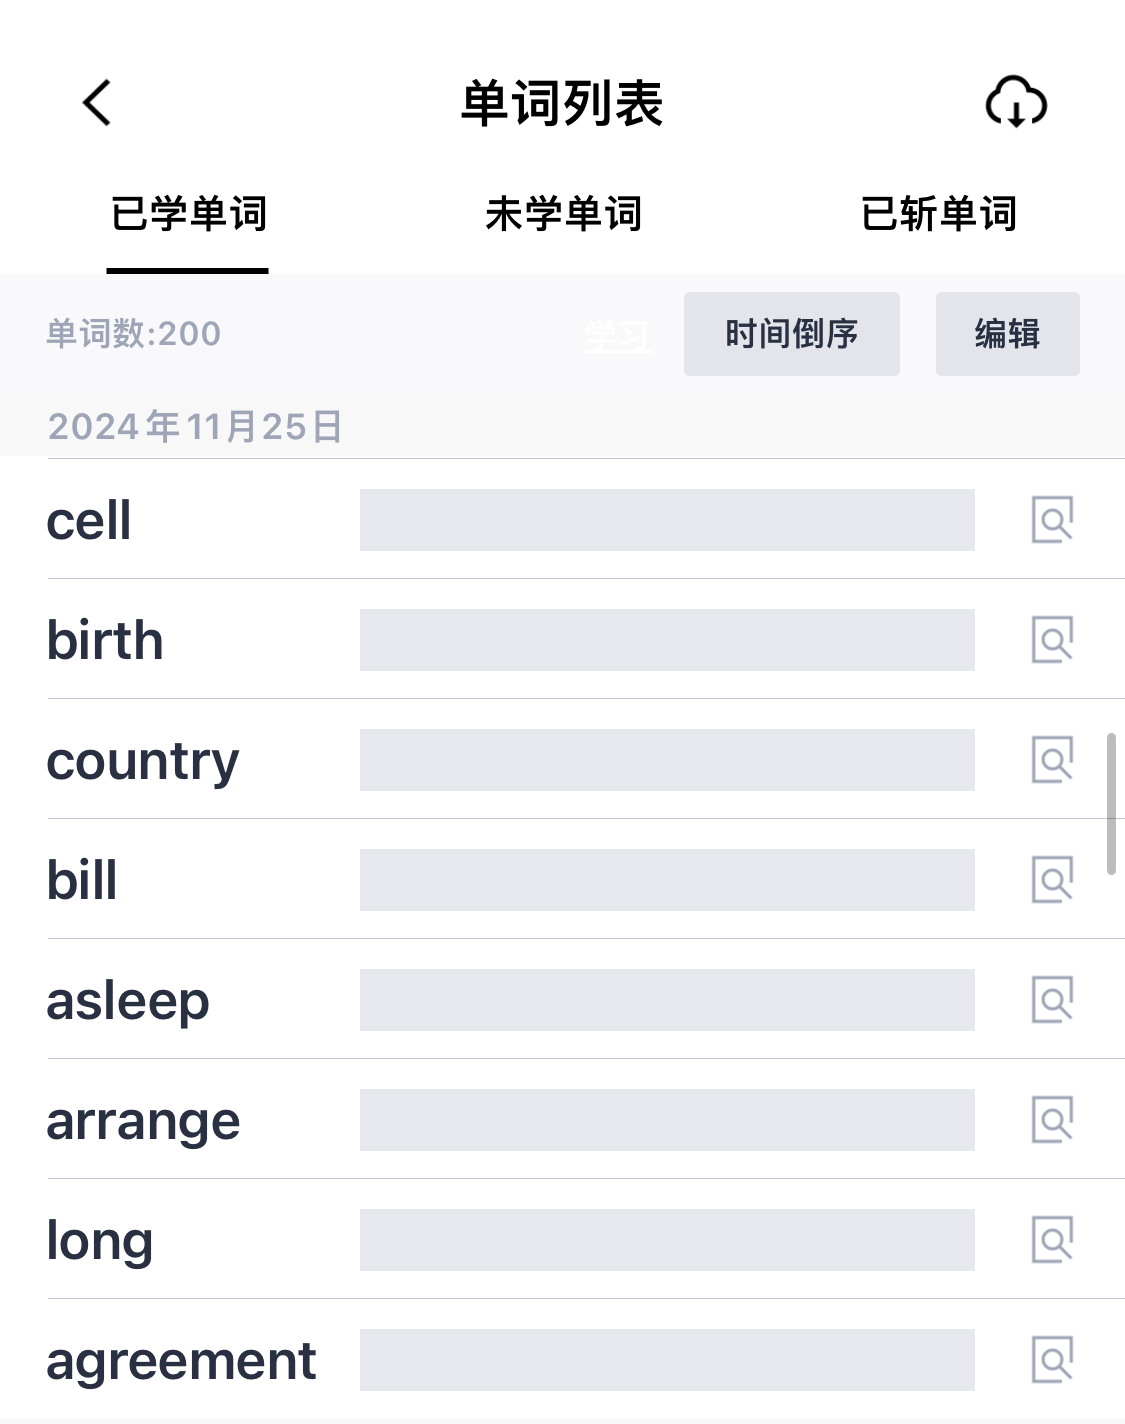Open lookup icon for the word arrange
This screenshot has height=1424, width=1125.
[1052, 1120]
